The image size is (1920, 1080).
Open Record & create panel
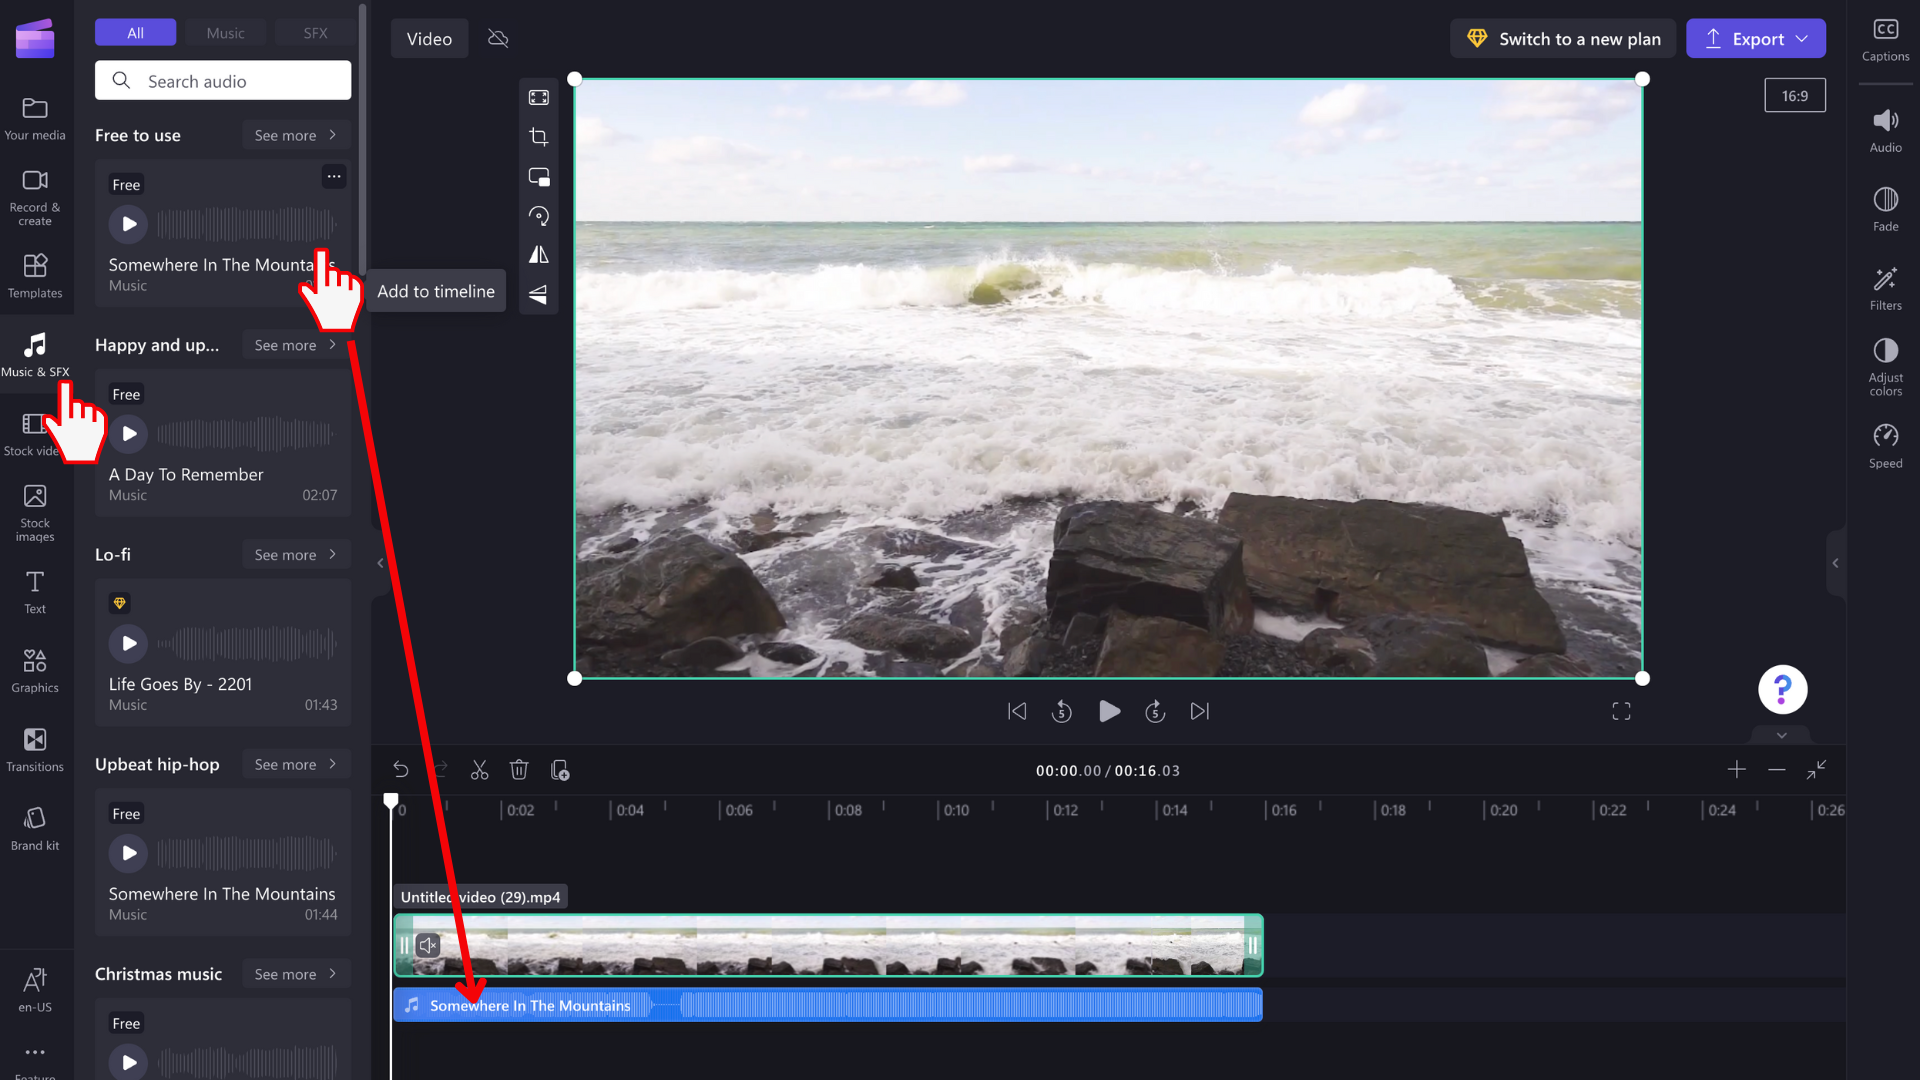point(35,198)
